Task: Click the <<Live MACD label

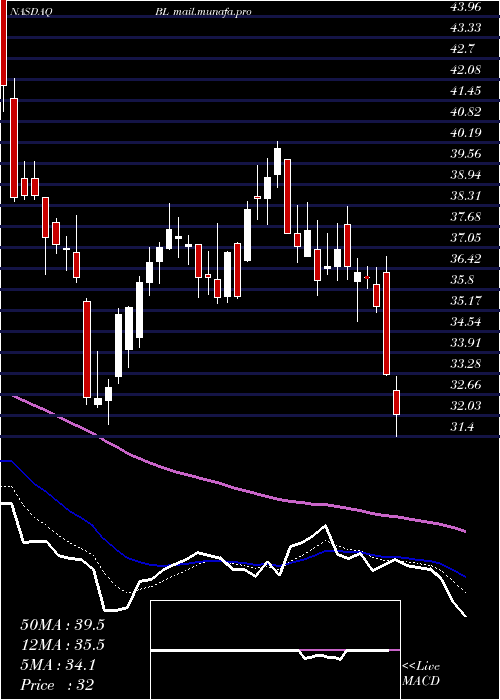Action: click(421, 674)
